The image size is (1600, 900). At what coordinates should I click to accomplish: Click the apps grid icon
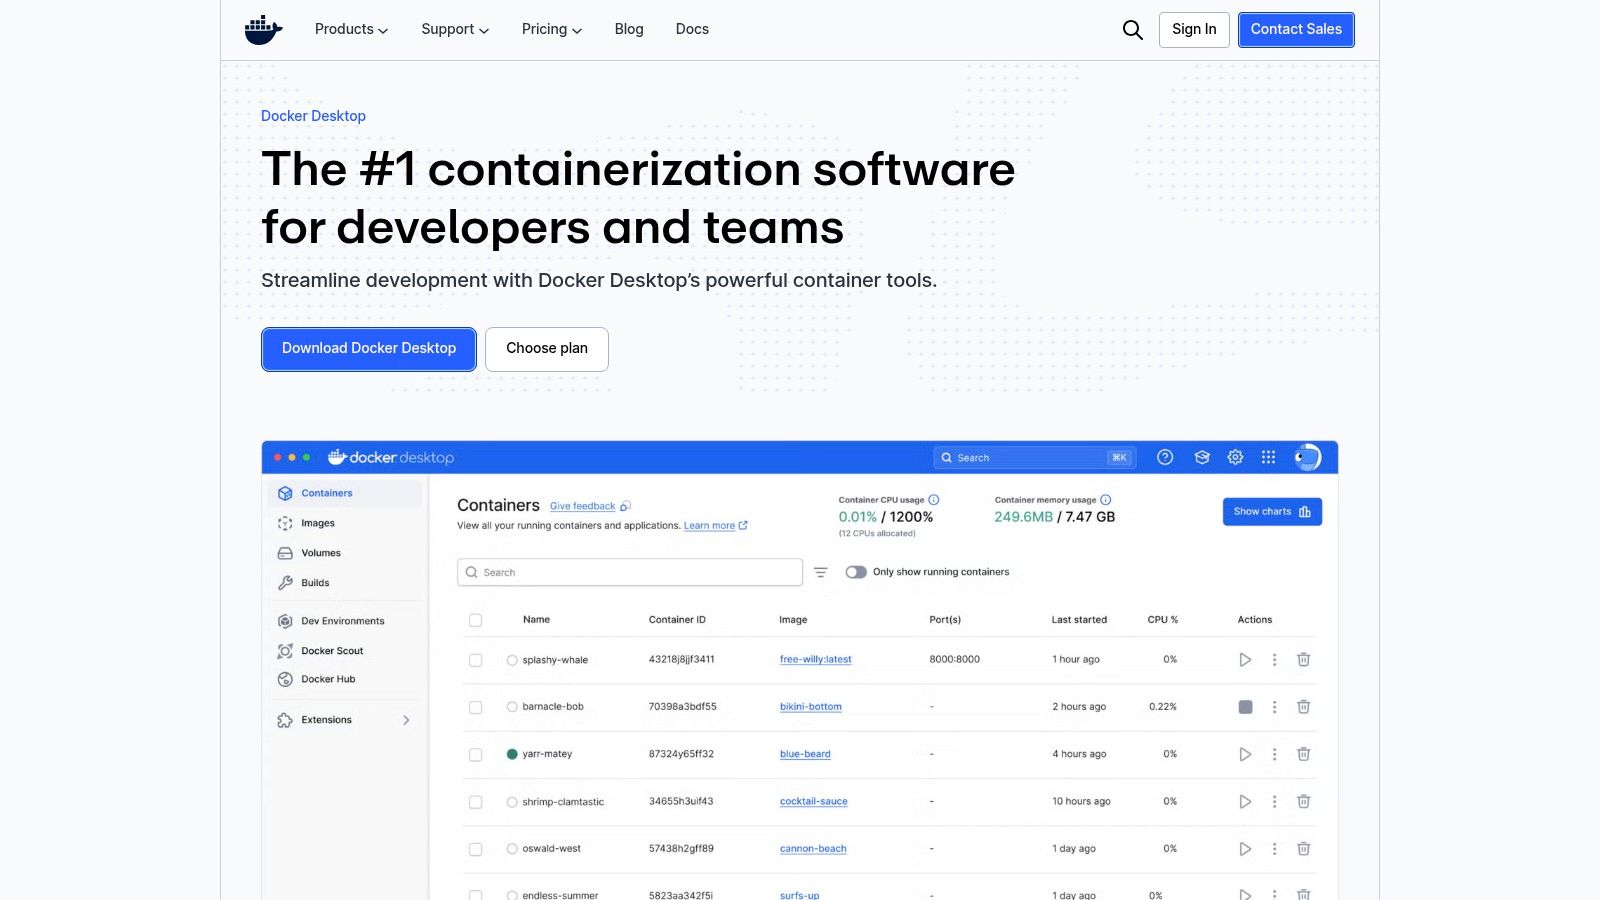(x=1268, y=457)
